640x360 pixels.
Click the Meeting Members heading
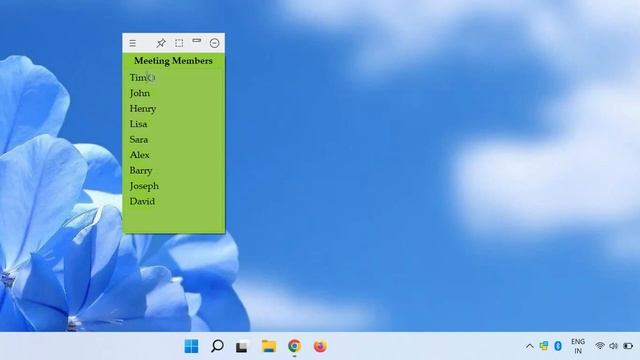click(x=173, y=61)
